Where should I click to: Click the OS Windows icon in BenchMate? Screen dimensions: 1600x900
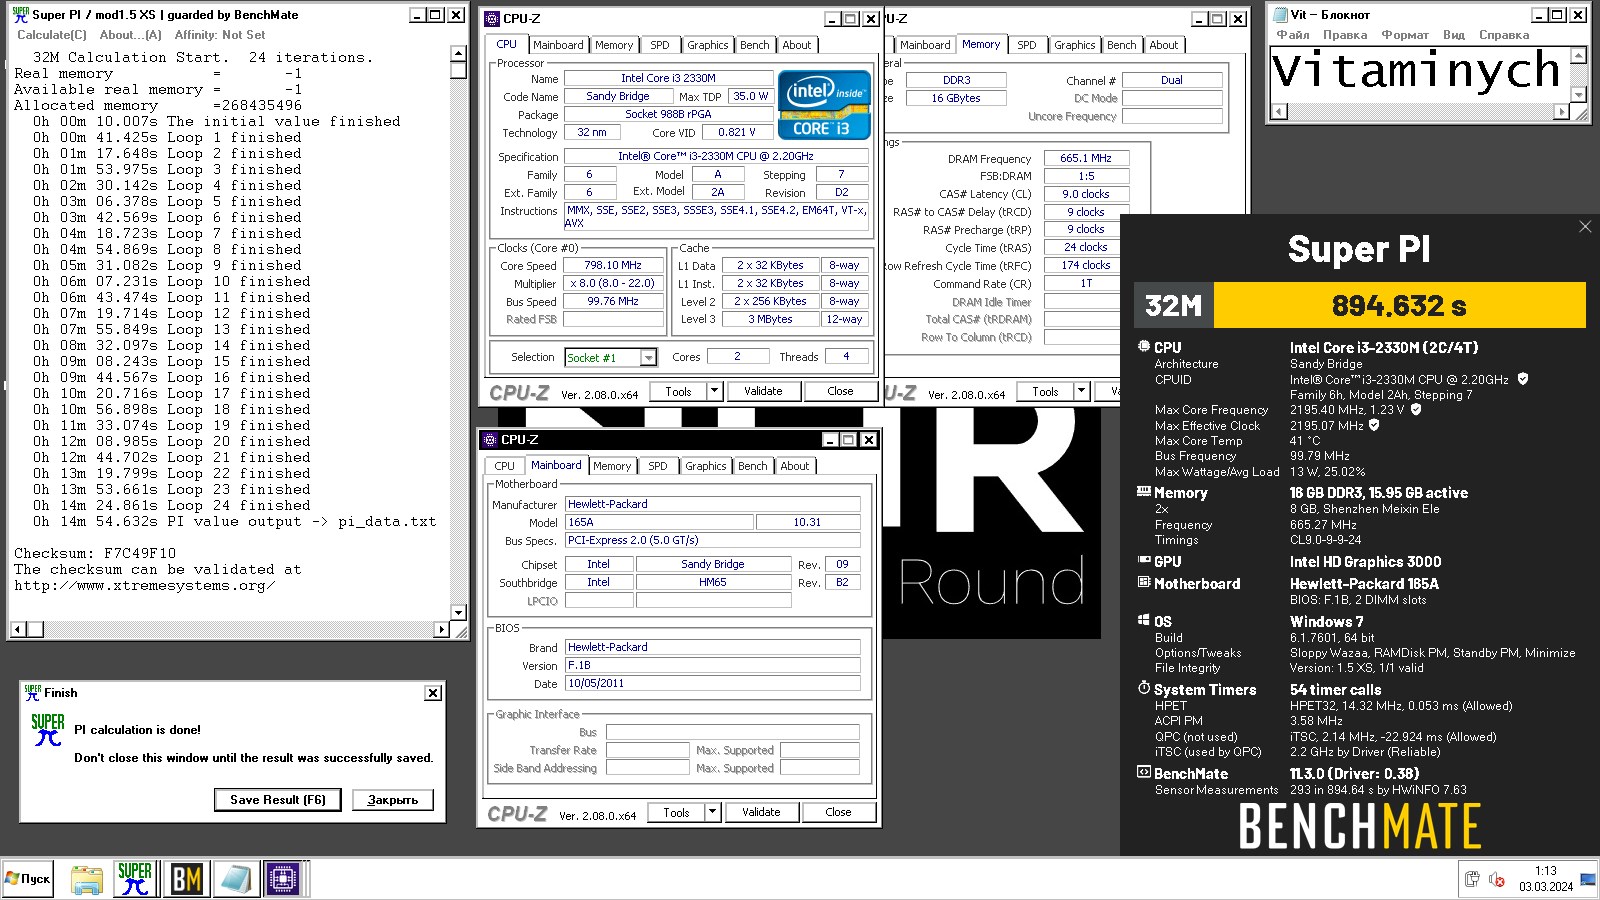pyautogui.click(x=1143, y=620)
